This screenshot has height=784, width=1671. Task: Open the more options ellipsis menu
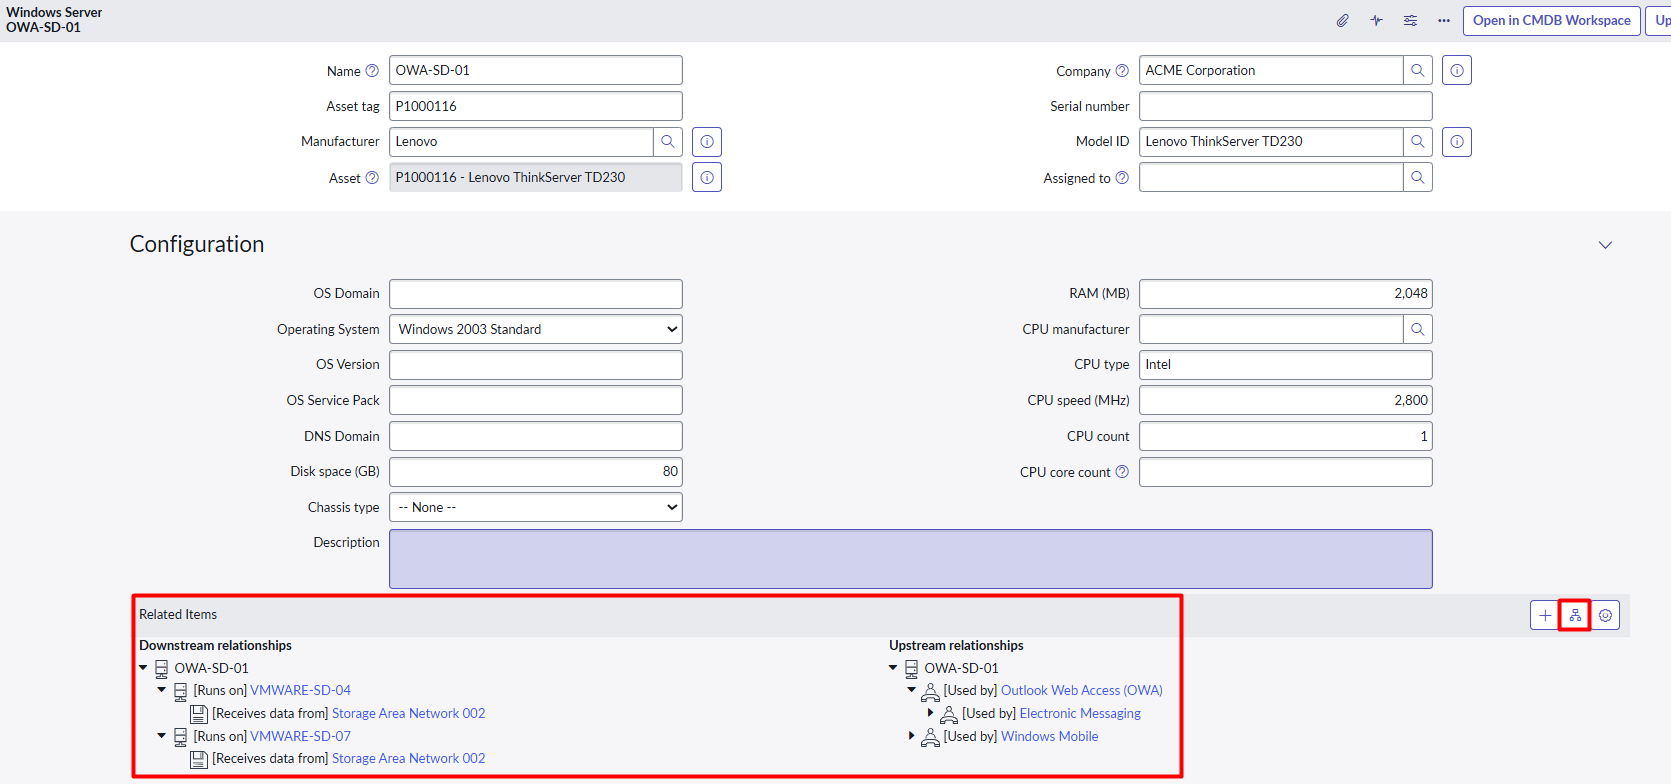pyautogui.click(x=1444, y=20)
